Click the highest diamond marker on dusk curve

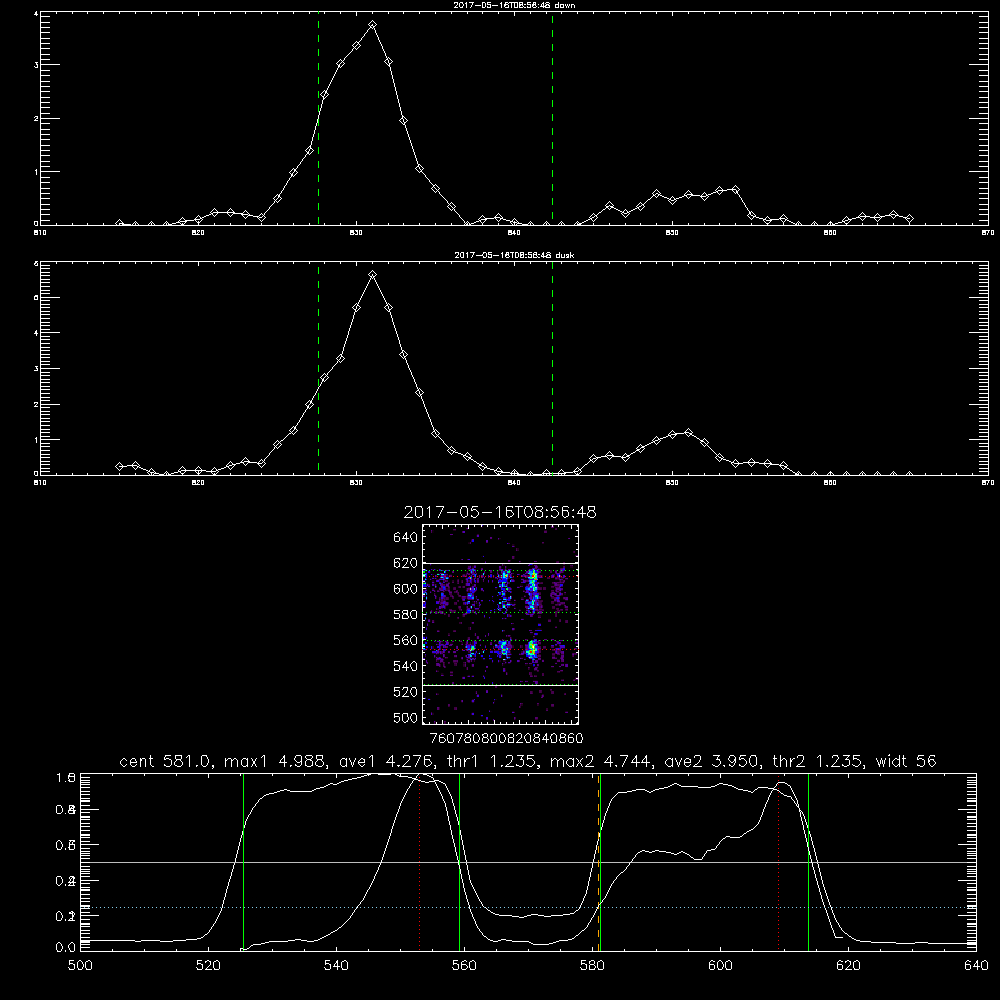tap(372, 275)
